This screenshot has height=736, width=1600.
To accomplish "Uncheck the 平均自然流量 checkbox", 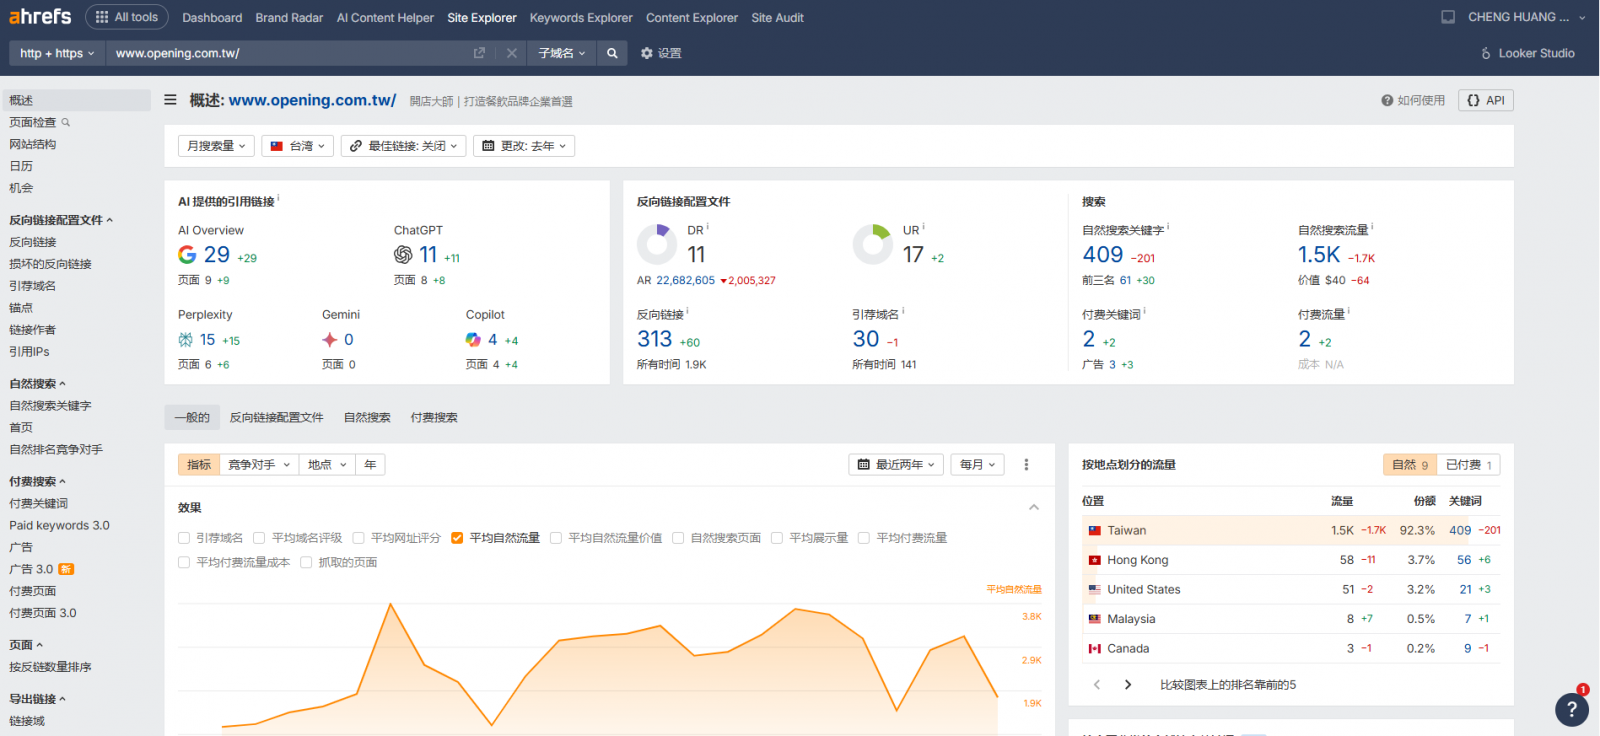I will pyautogui.click(x=457, y=538).
